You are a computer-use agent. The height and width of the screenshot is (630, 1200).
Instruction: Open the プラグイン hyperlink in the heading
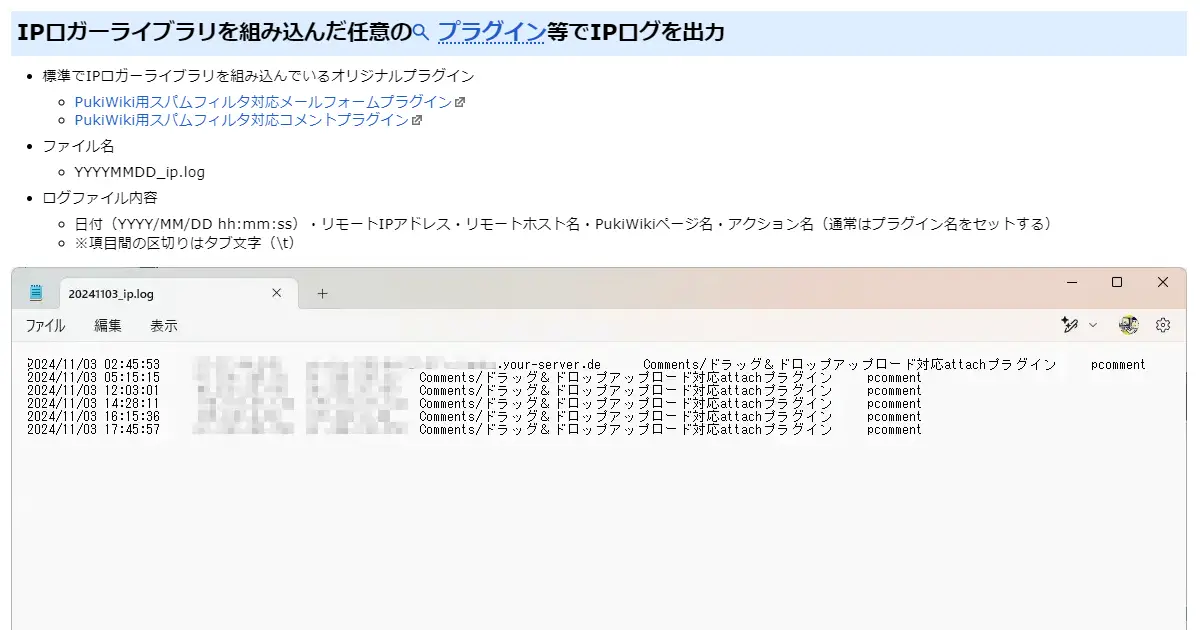coord(489,32)
